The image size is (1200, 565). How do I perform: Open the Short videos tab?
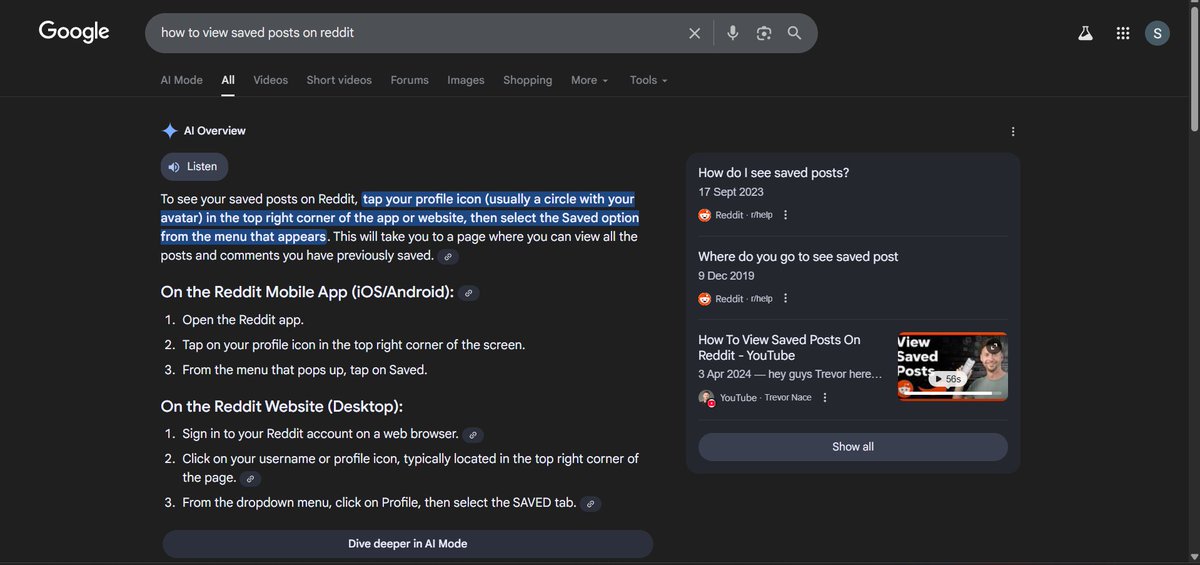[339, 80]
